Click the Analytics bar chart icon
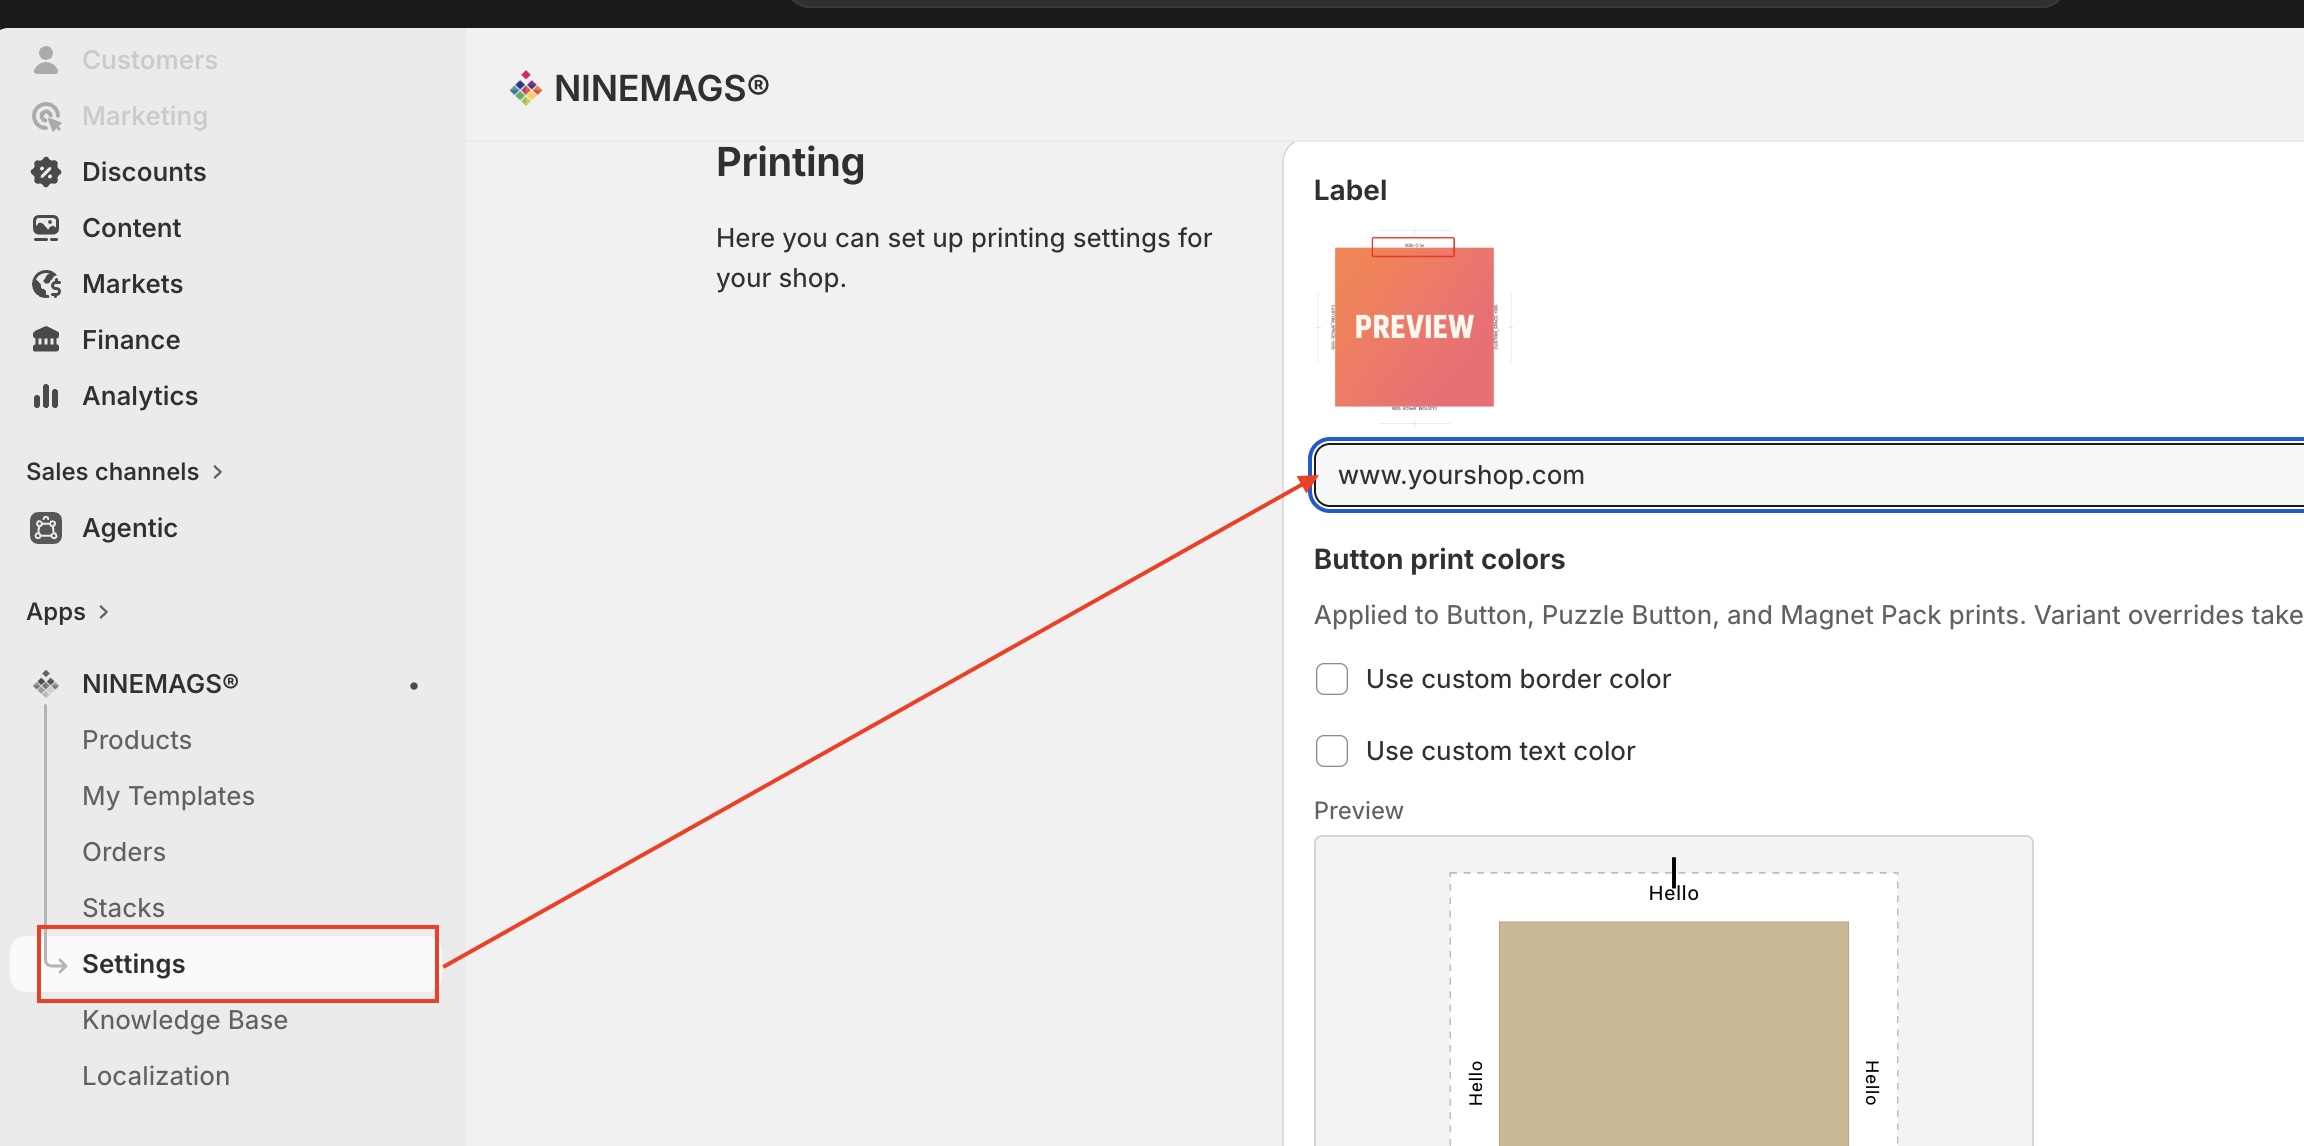The width and height of the screenshot is (2304, 1146). click(x=46, y=396)
